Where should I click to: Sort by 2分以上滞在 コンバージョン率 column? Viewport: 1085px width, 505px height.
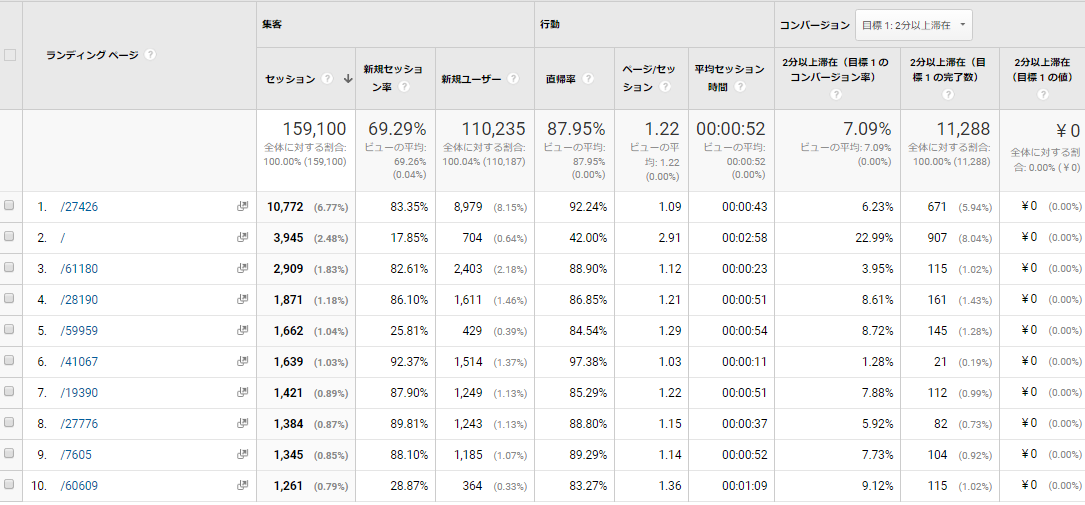[834, 70]
